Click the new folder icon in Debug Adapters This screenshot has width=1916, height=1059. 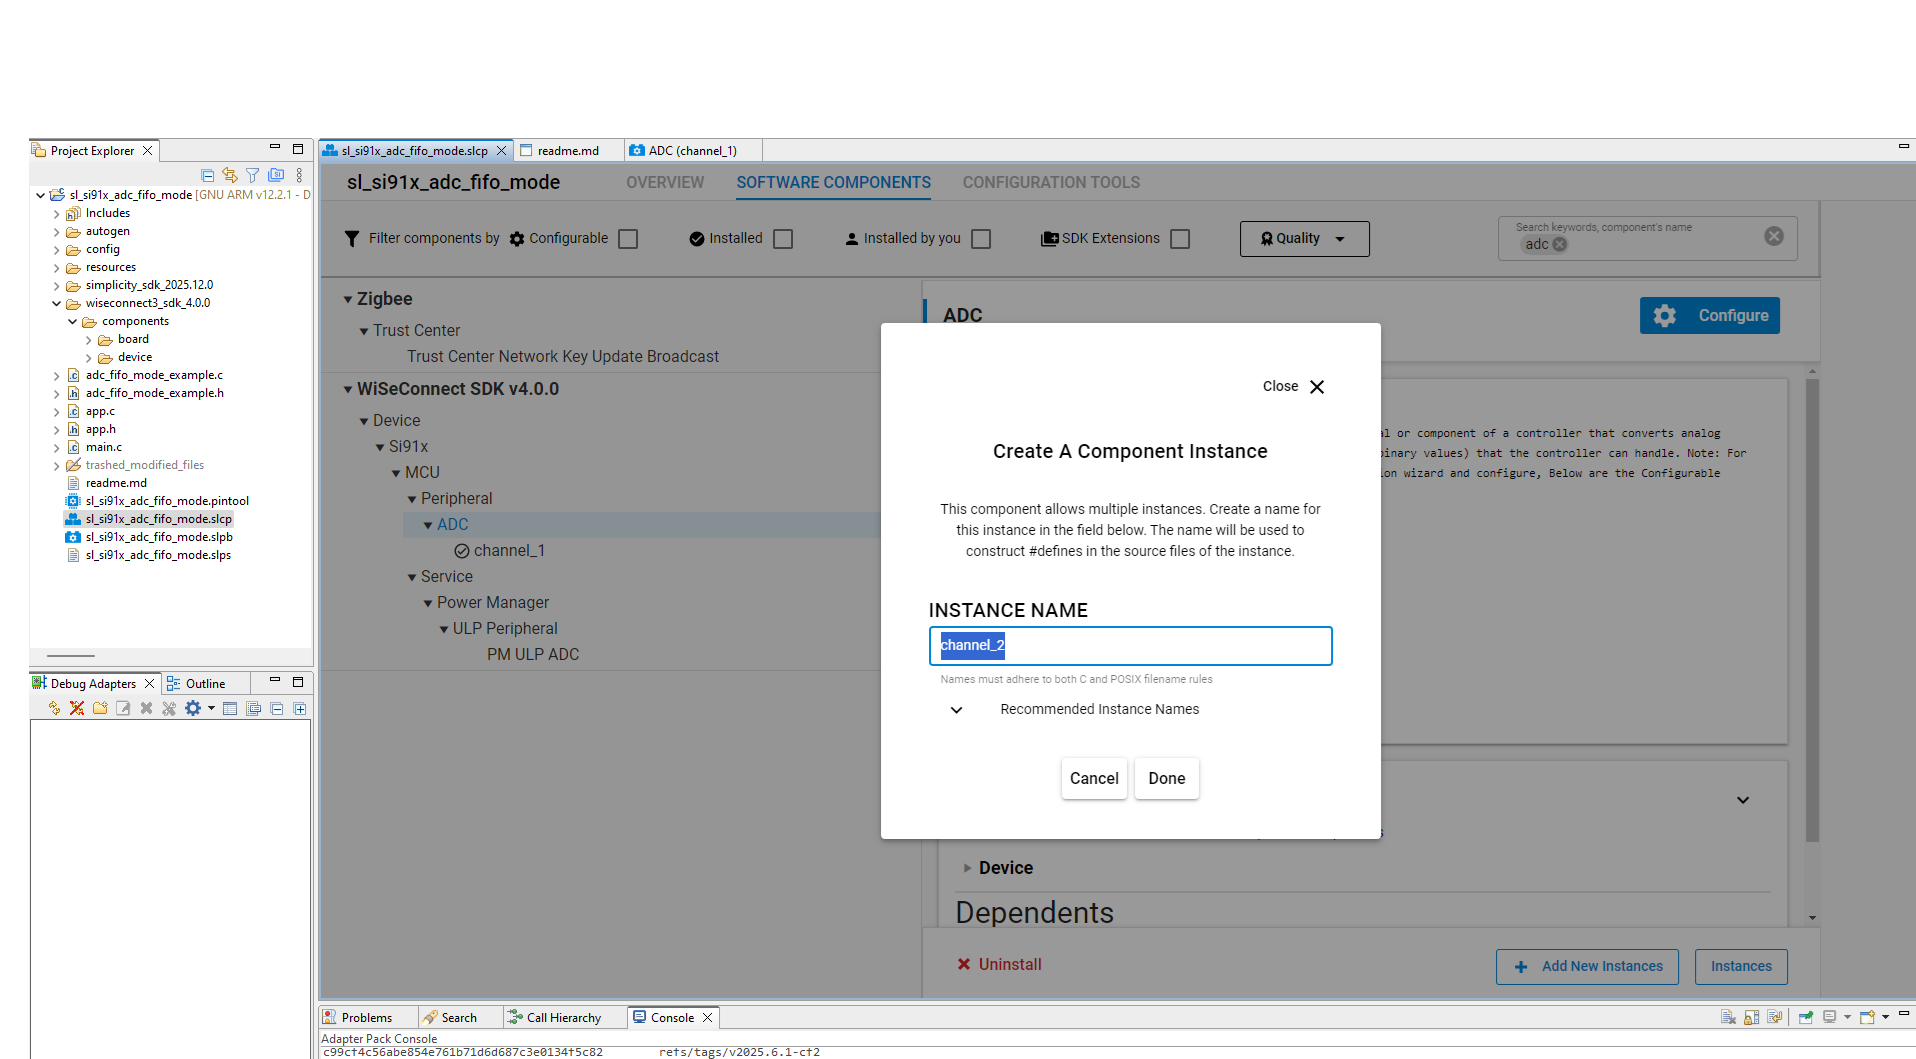click(100, 709)
